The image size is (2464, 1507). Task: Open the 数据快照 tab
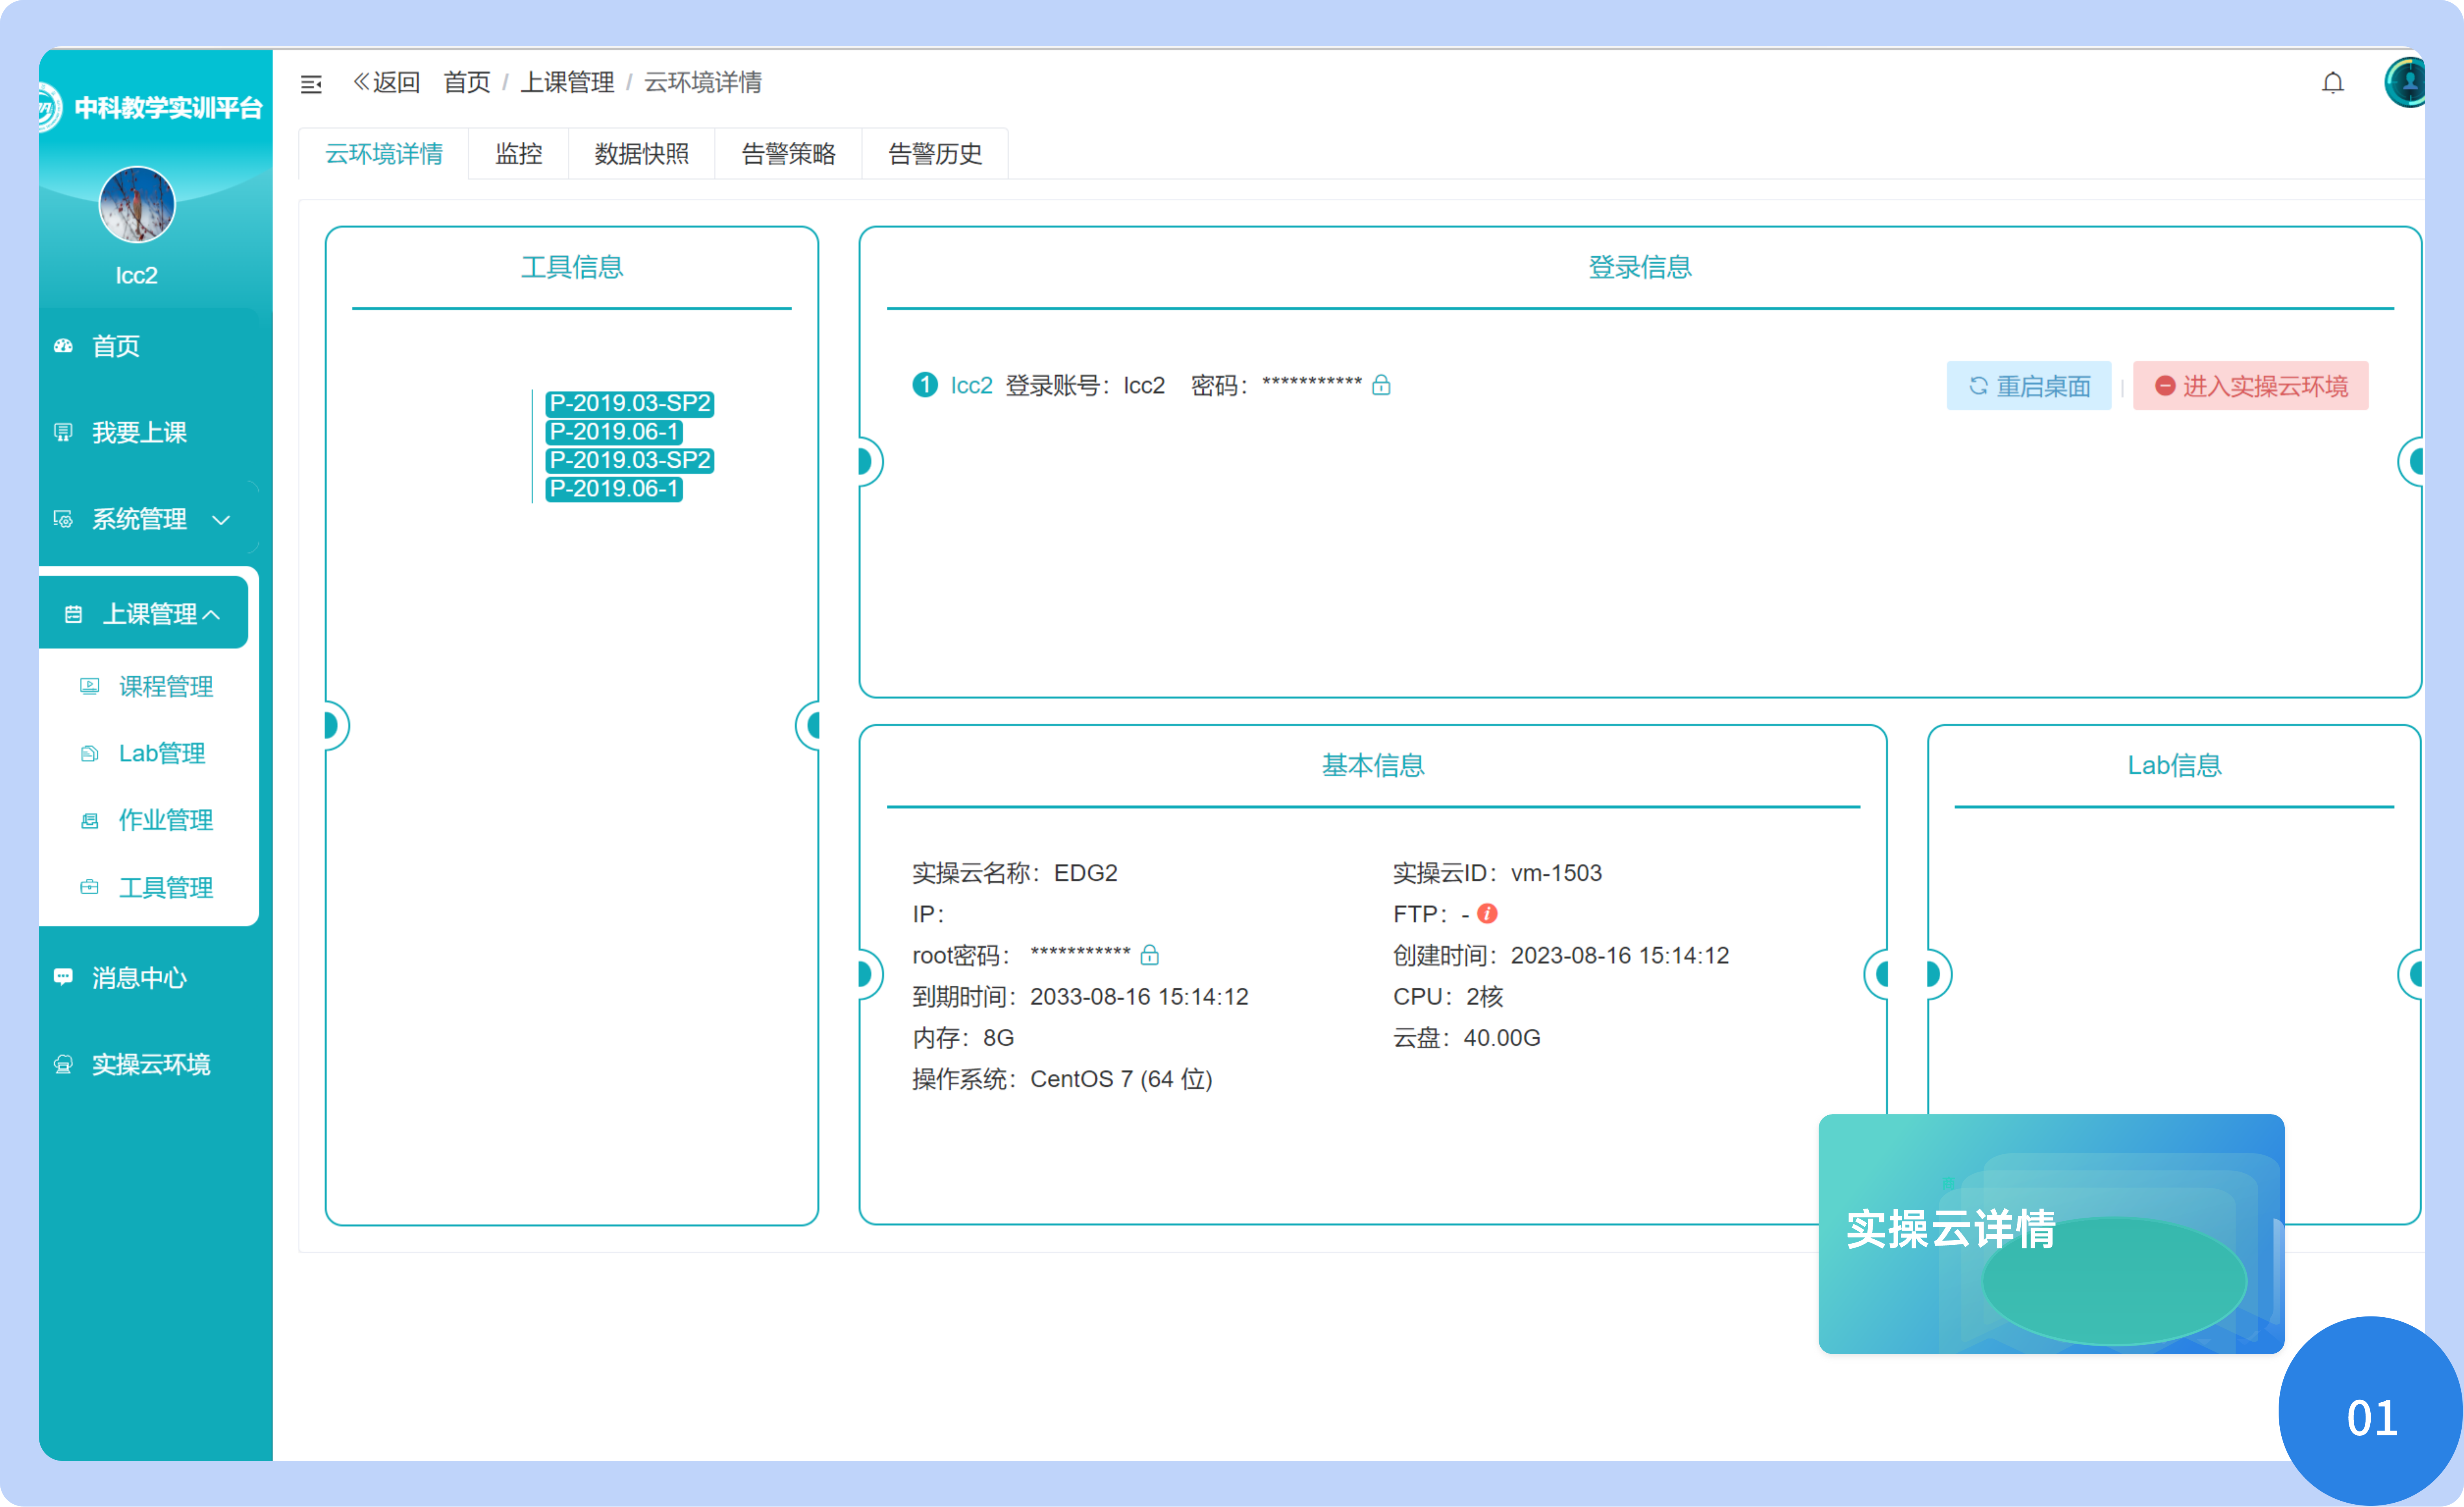coord(642,154)
